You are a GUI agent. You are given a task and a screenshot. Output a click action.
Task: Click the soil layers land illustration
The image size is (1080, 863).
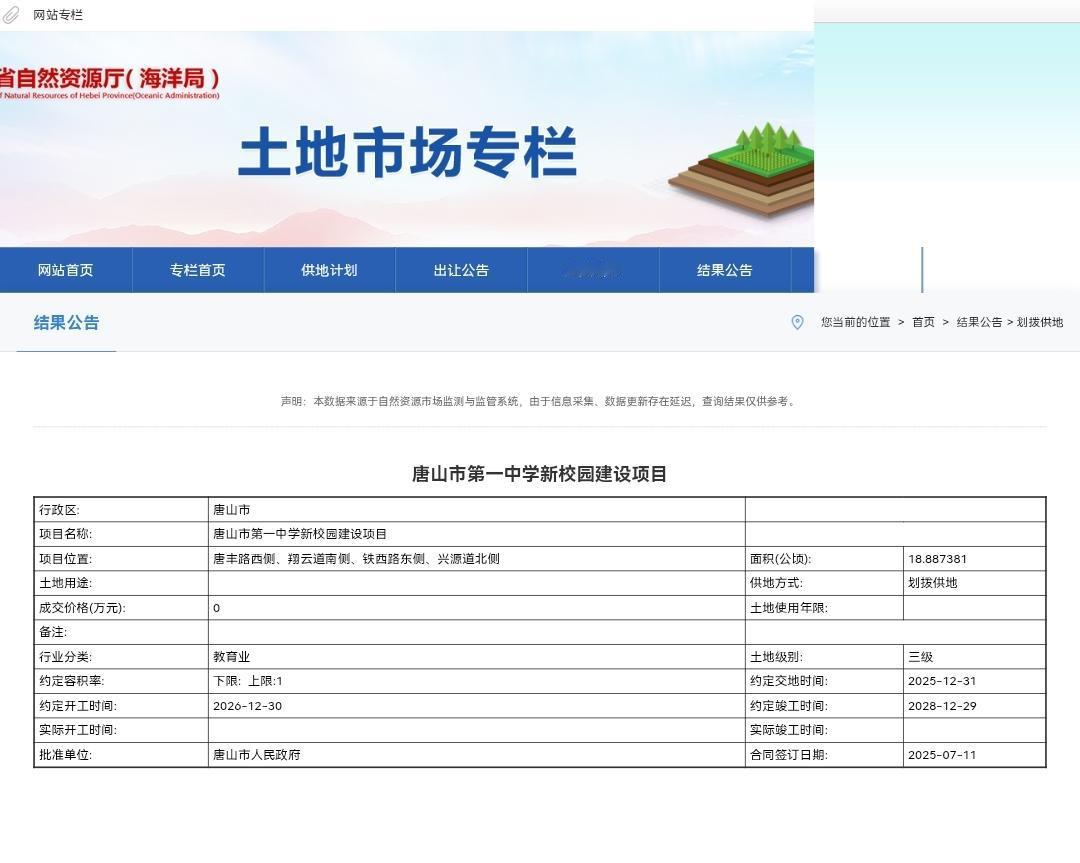tap(742, 169)
